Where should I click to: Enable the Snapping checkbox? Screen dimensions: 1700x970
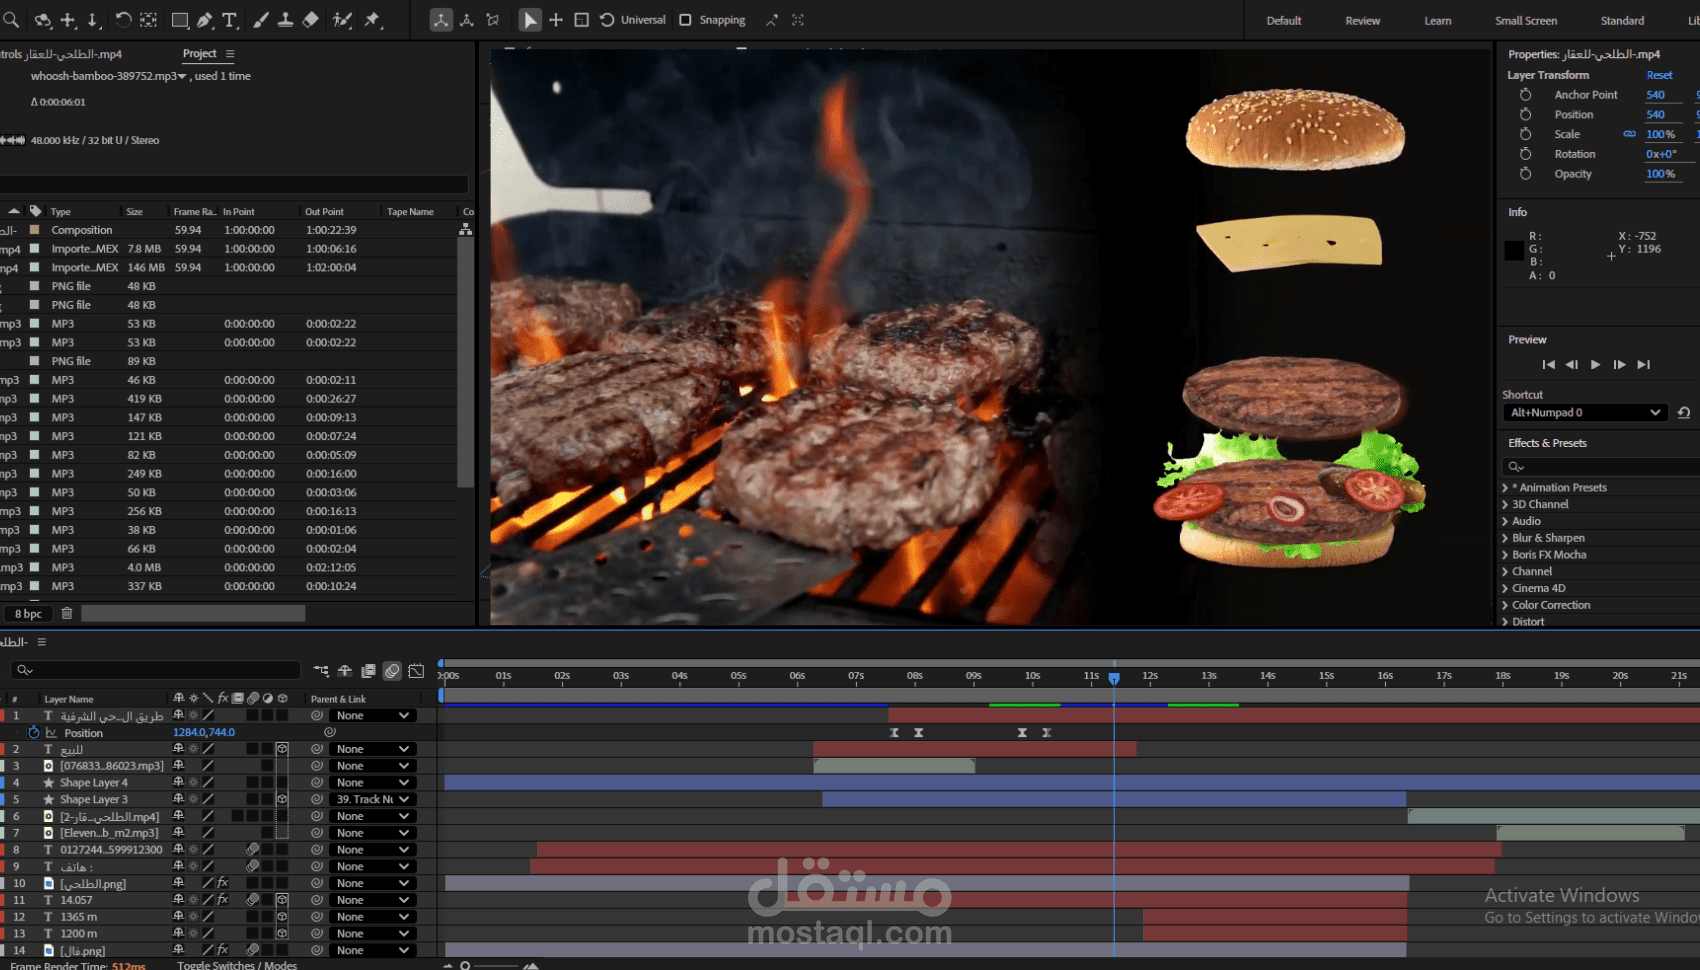[x=685, y=20]
